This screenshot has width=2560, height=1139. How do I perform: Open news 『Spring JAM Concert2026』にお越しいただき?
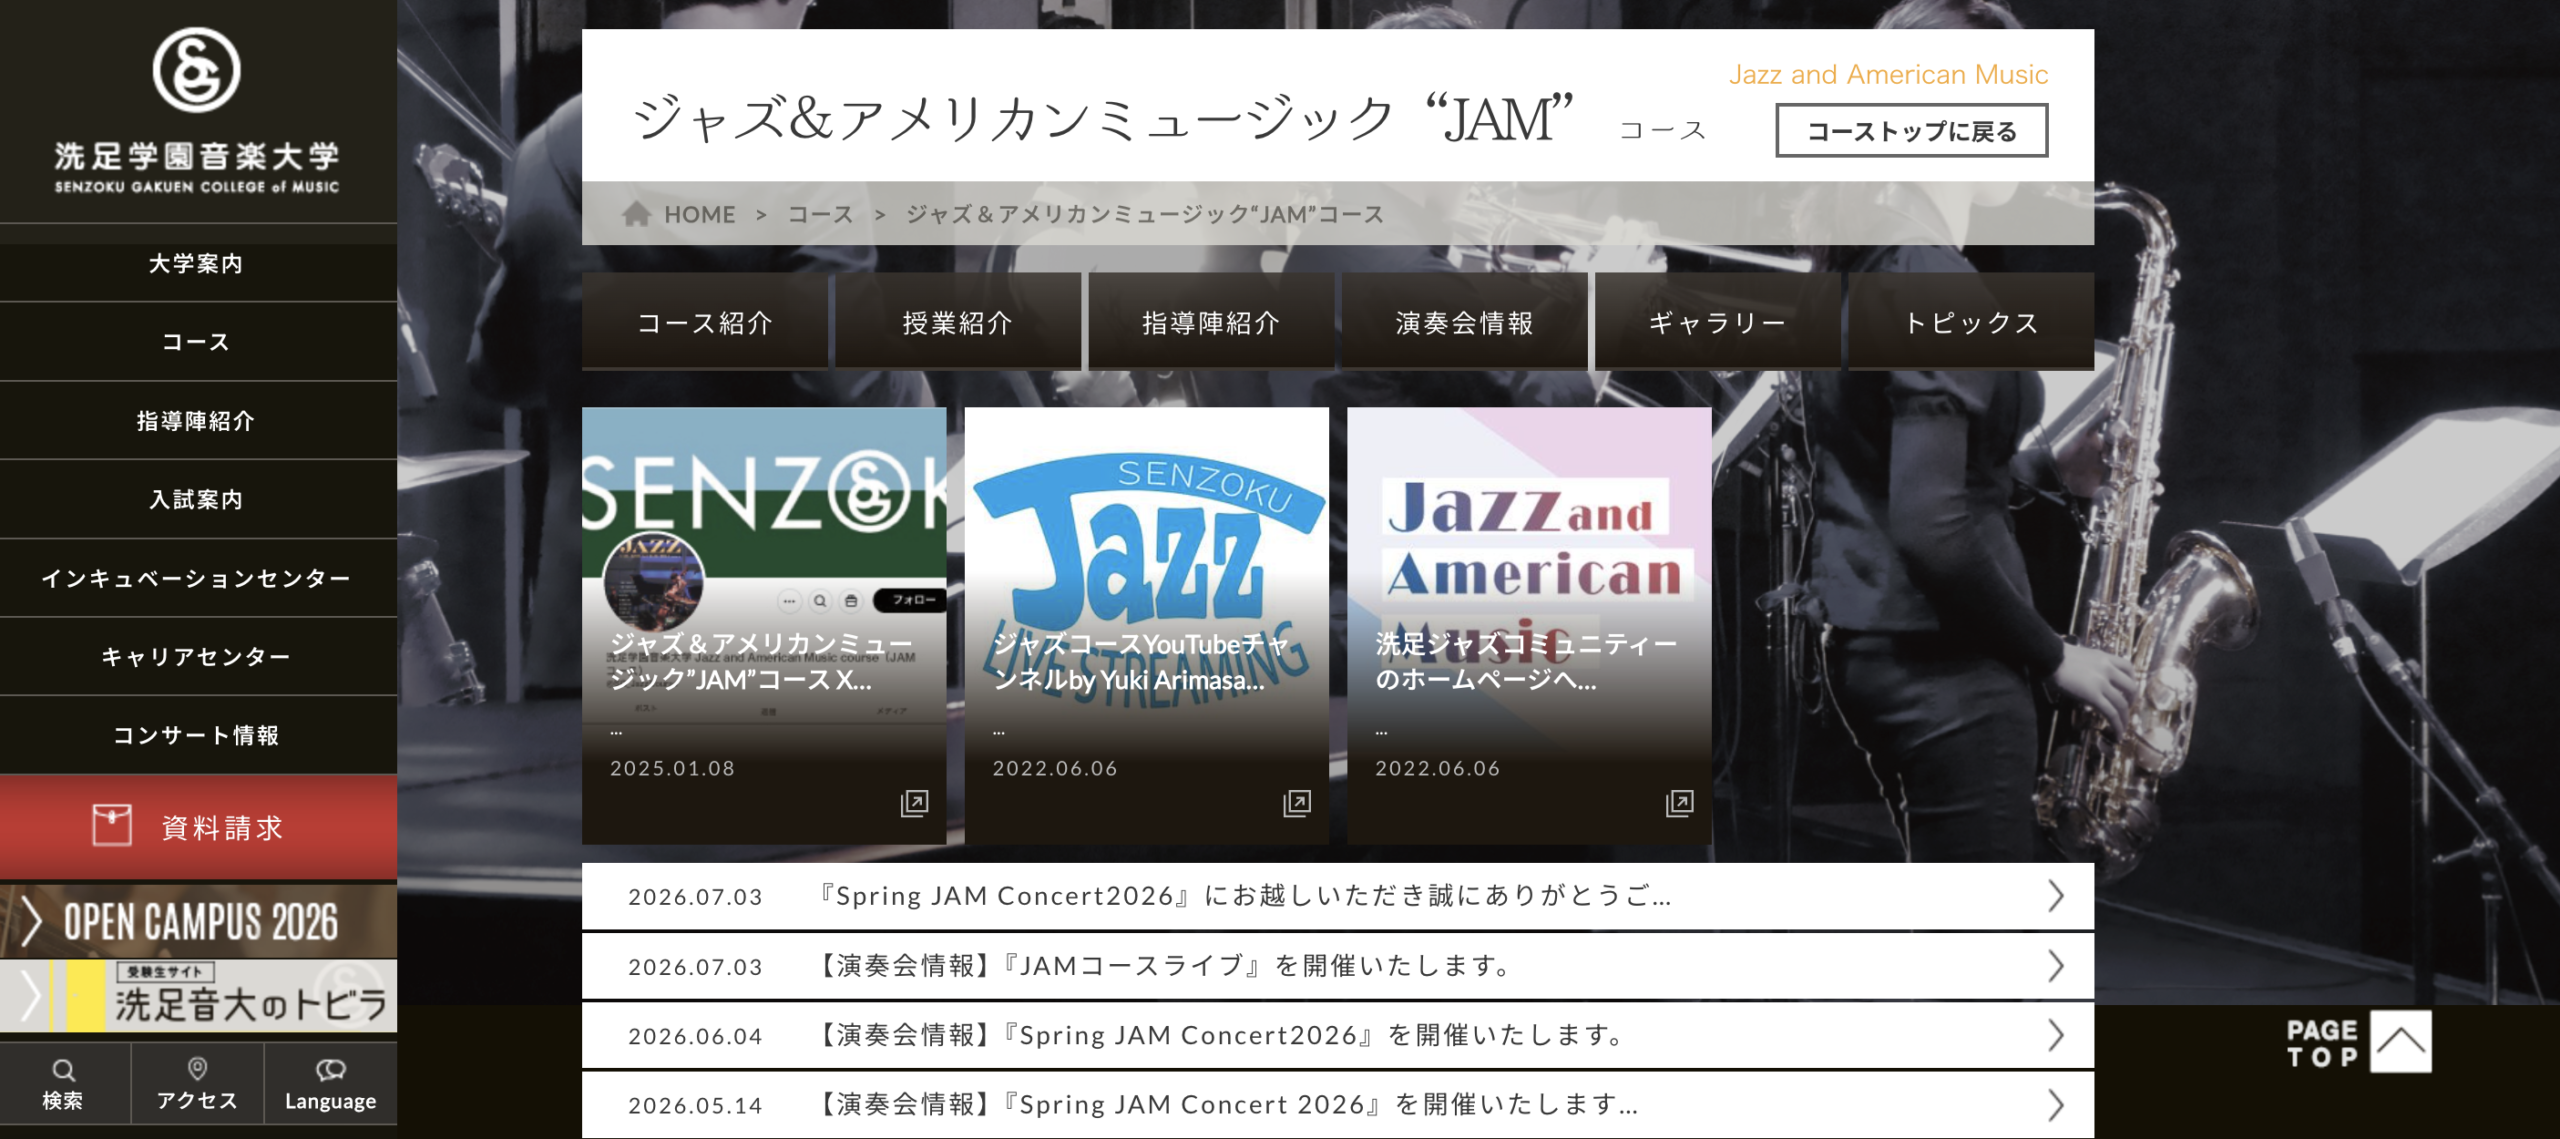(x=1338, y=896)
